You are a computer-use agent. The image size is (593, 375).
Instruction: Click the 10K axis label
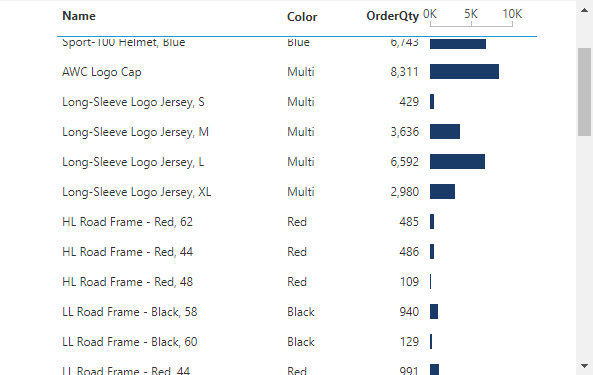[512, 14]
